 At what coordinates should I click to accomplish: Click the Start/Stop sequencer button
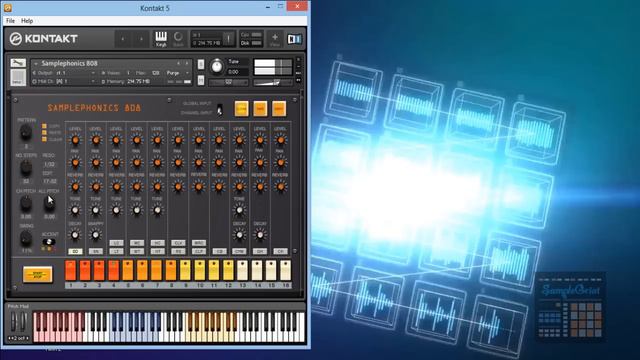pos(38,275)
